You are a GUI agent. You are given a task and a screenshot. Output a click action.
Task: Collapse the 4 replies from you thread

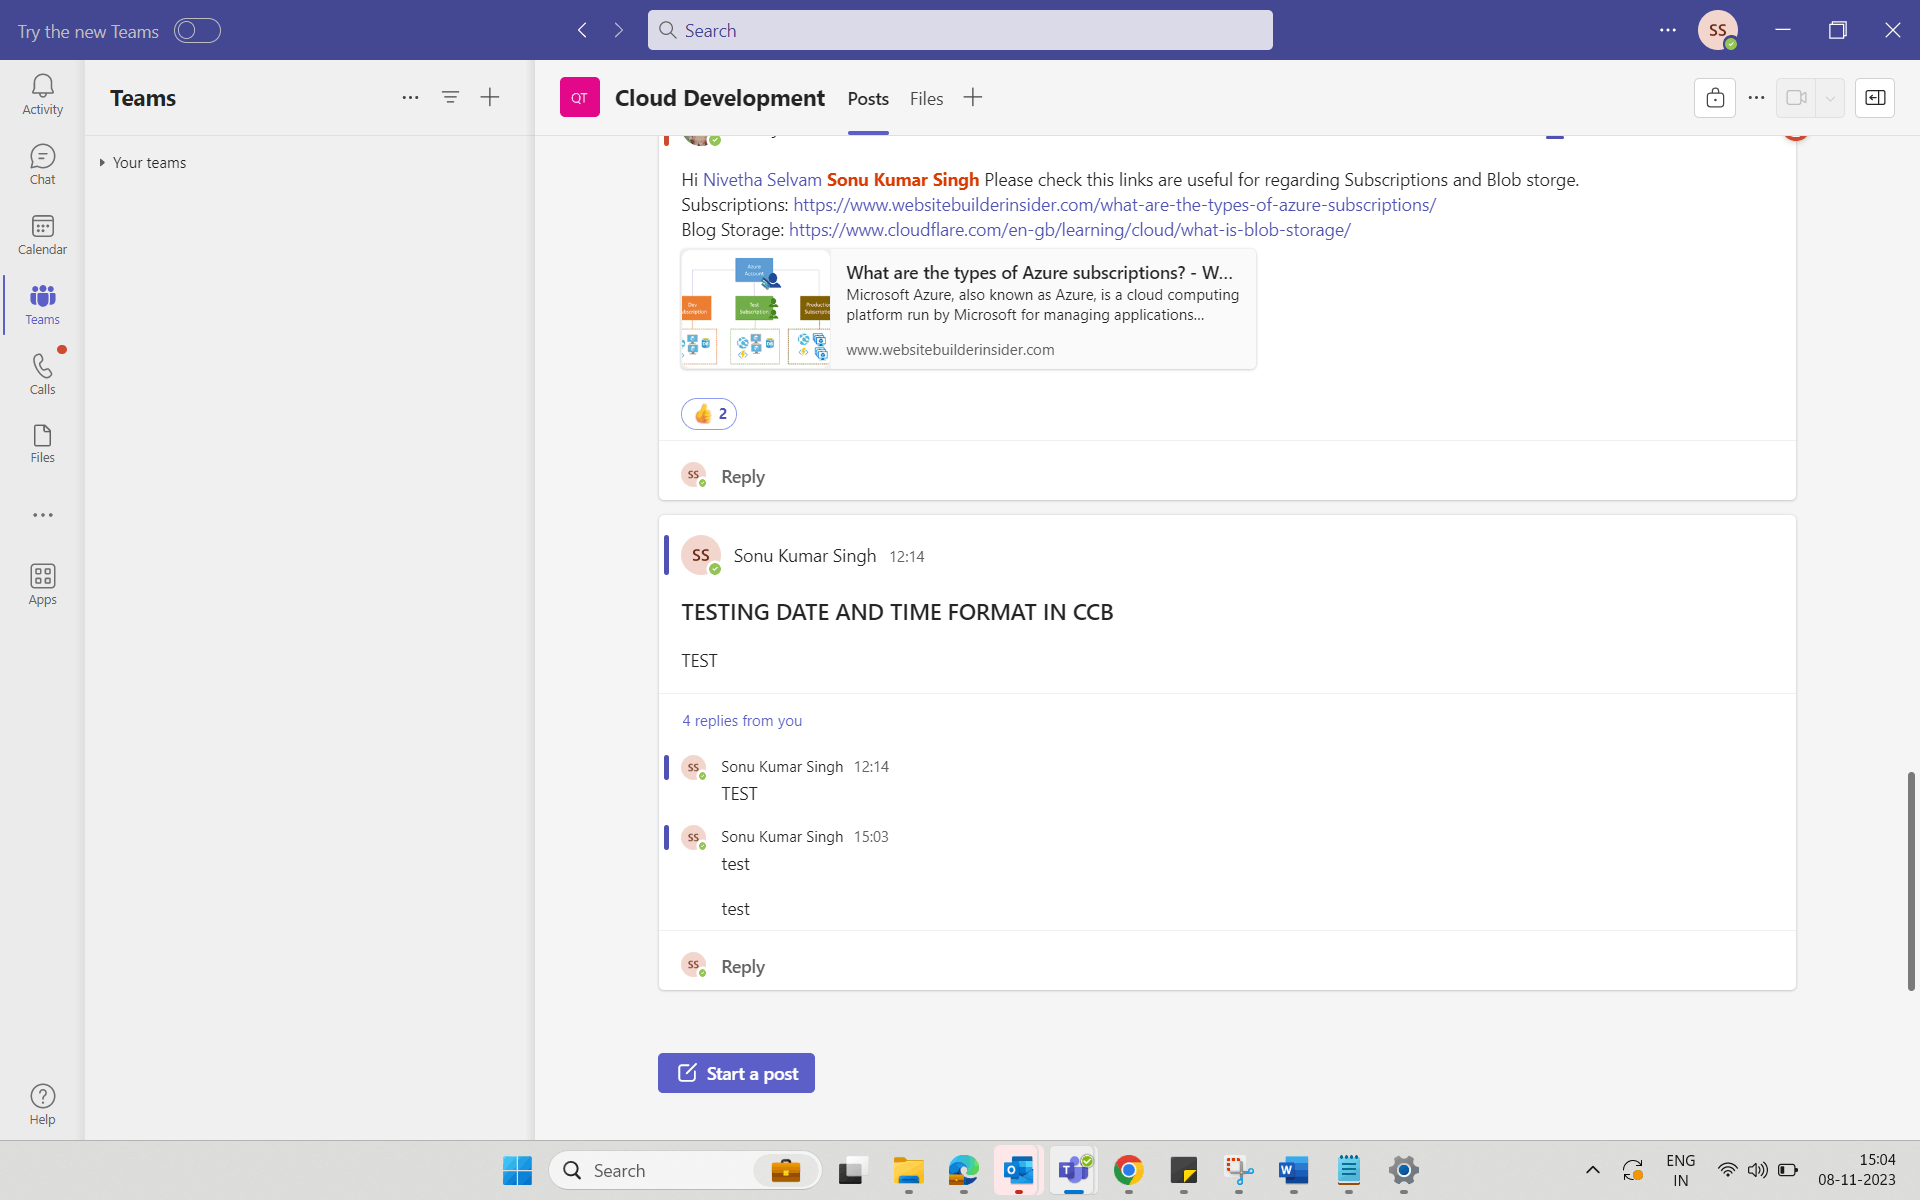pos(742,720)
